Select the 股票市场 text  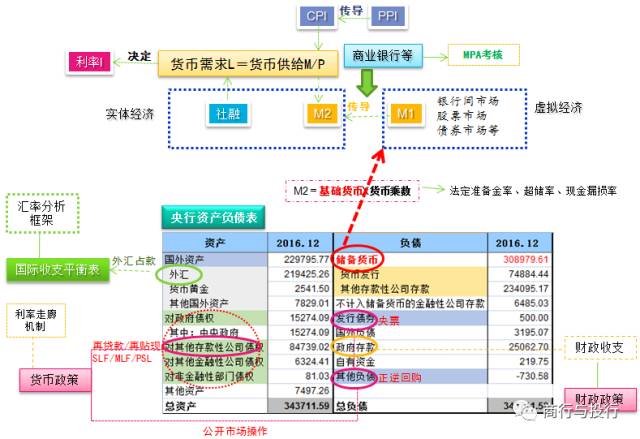462,116
